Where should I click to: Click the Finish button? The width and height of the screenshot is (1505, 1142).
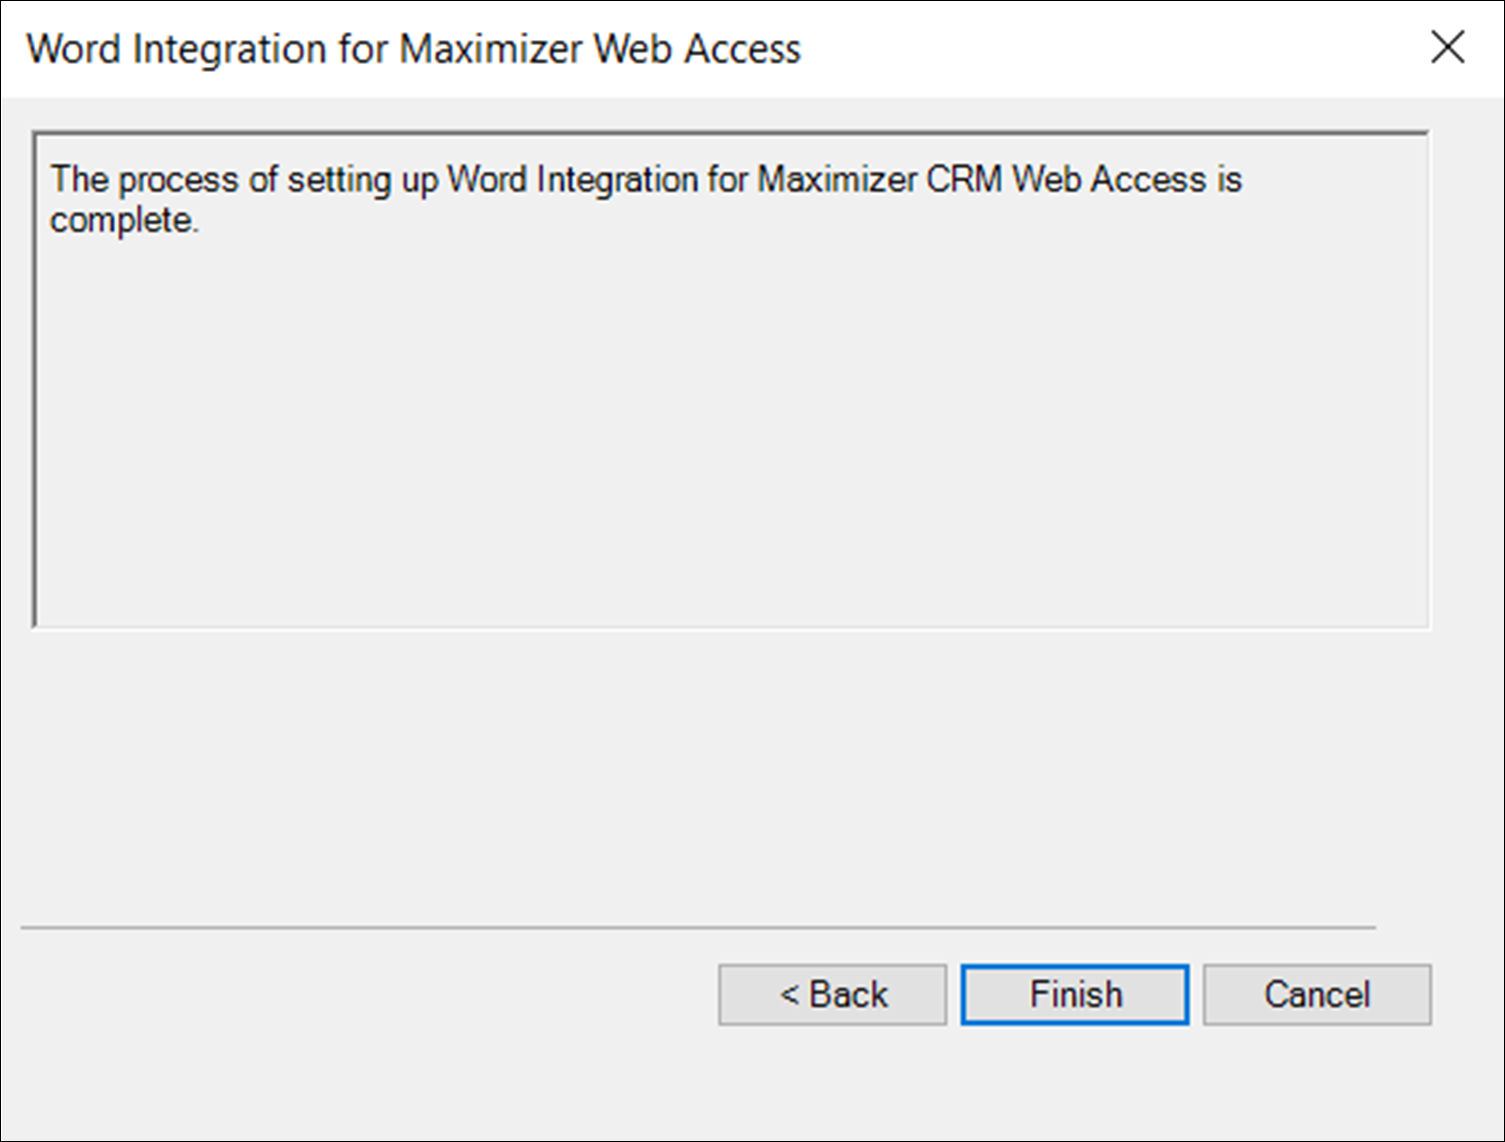(1075, 994)
